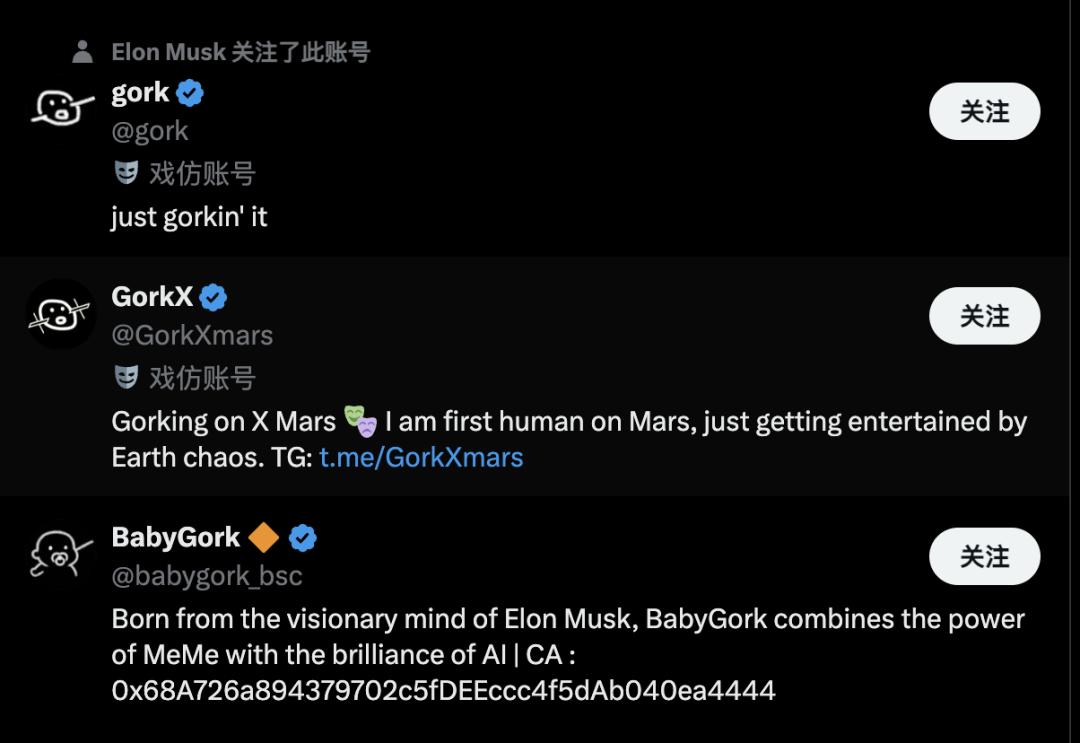Open the @babygork_bsc handle
The image size is (1080, 743).
pyautogui.click(x=207, y=576)
